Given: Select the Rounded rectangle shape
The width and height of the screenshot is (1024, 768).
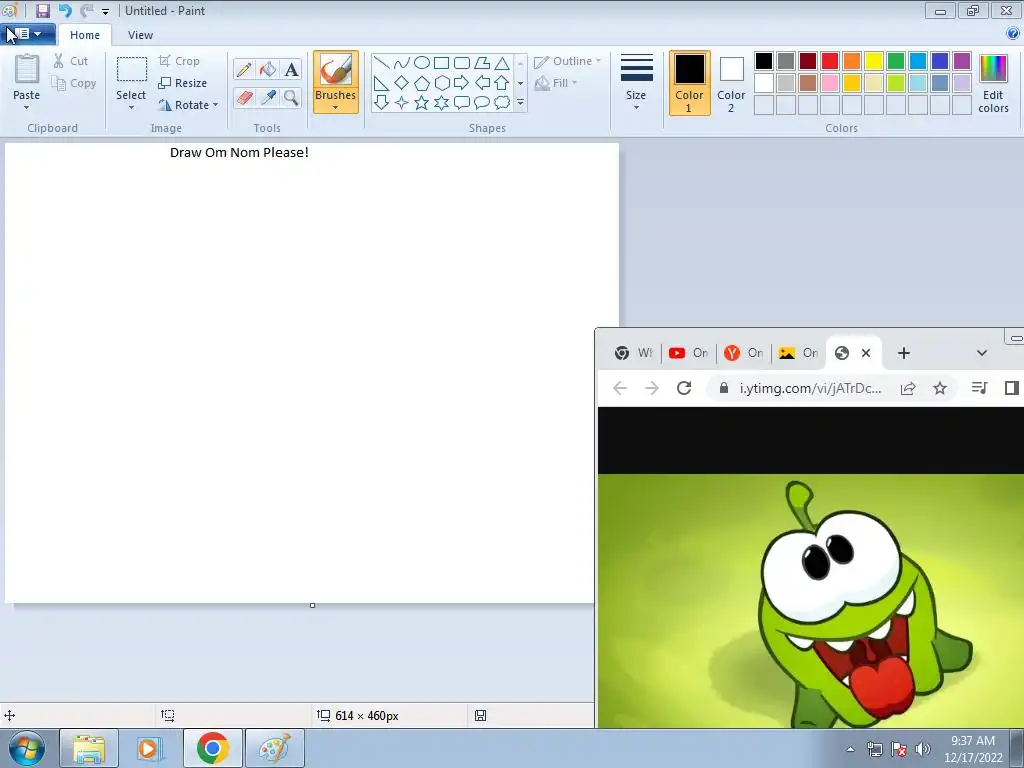Looking at the screenshot, I should (x=462, y=63).
